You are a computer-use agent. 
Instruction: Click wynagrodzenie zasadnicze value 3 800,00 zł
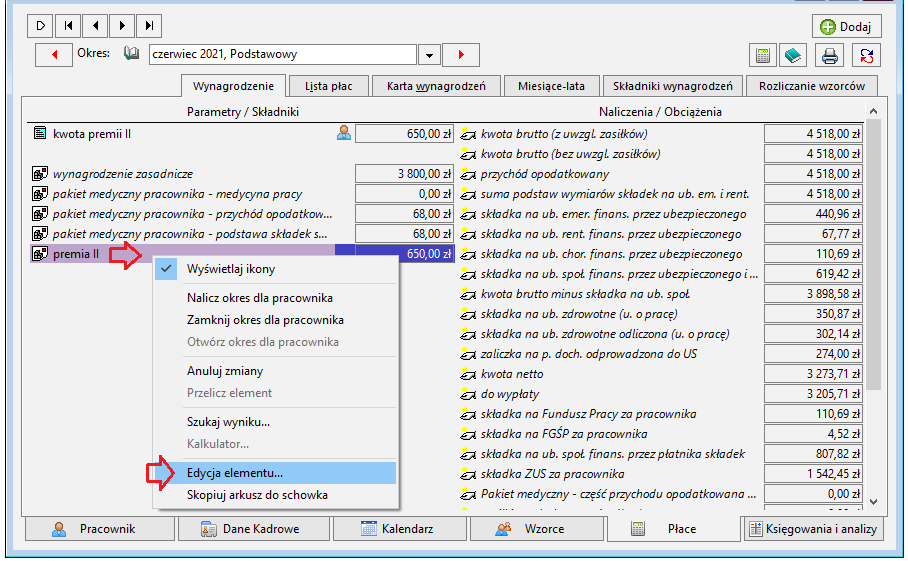[x=405, y=174]
